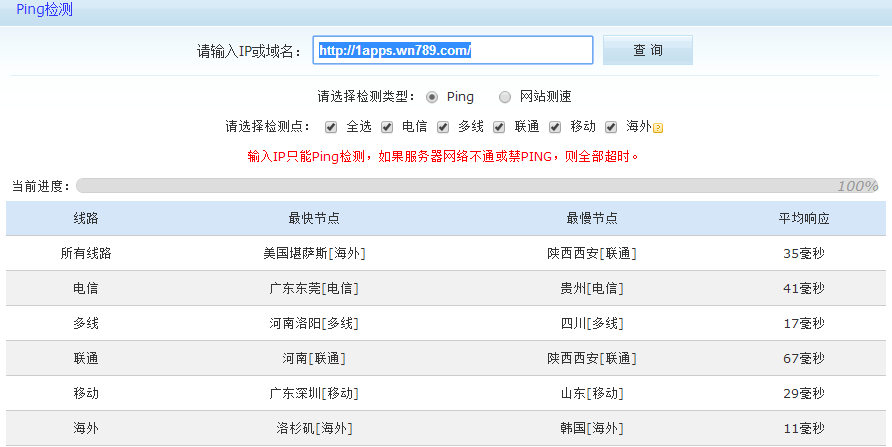Click the 线路 column header
Screen dimensions: 892x447
click(x=86, y=219)
